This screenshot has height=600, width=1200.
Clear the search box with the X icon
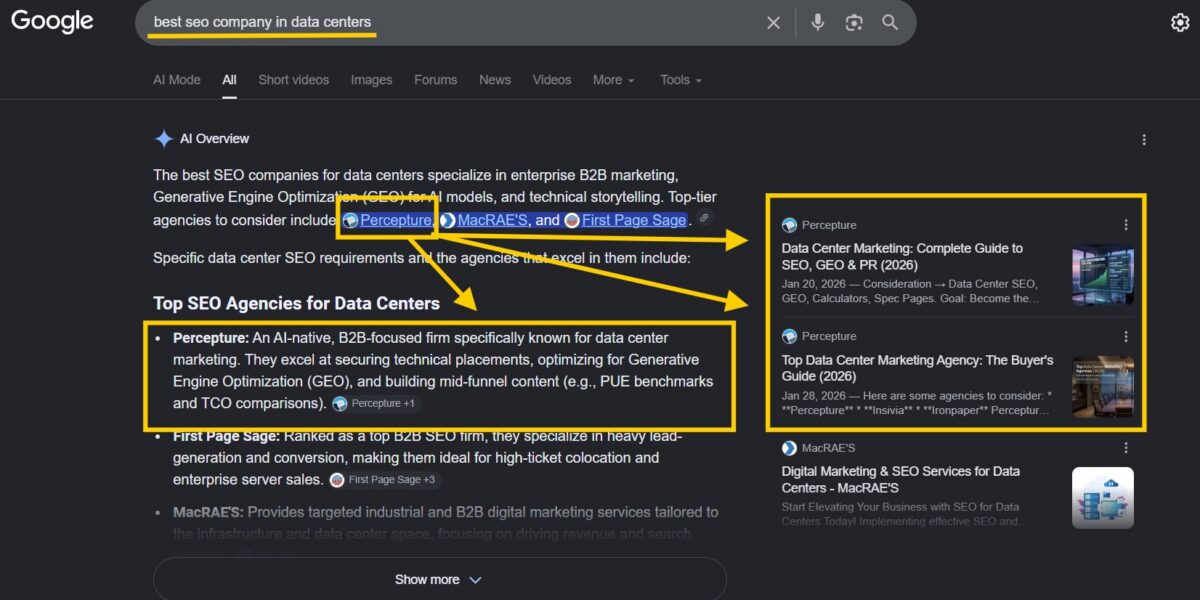point(773,23)
